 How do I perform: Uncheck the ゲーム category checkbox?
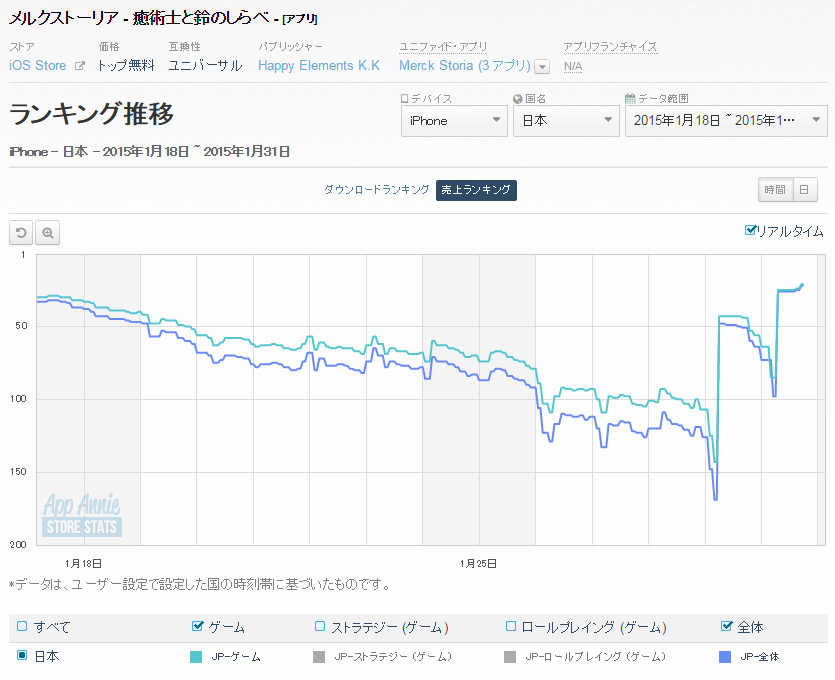coord(197,626)
